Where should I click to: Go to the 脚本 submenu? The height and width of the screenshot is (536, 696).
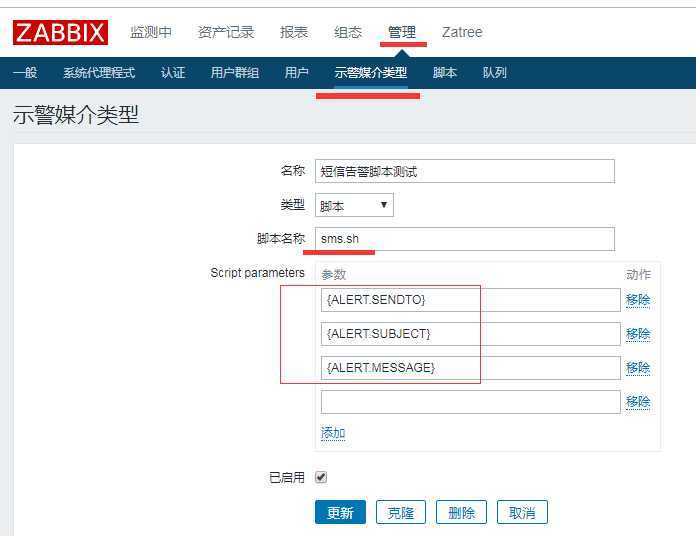click(x=445, y=72)
